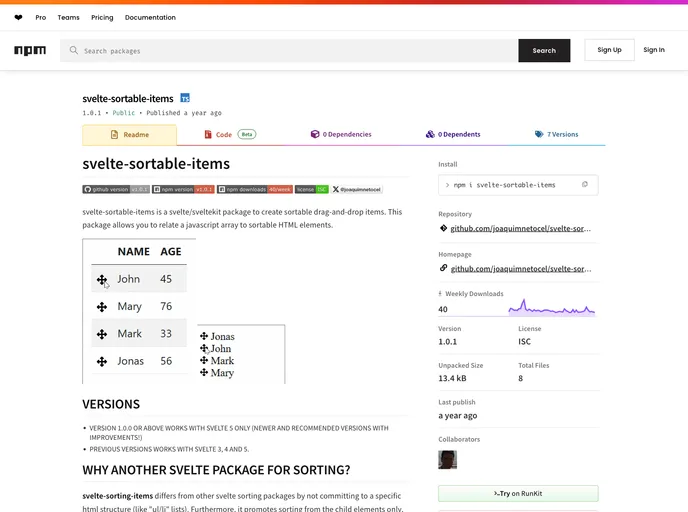Click the red Code file icon
The height and width of the screenshot is (512, 688).
[x=208, y=134]
